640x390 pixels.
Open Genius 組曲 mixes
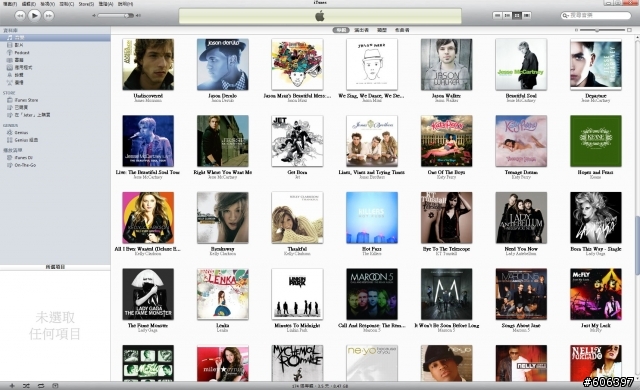tap(55, 140)
